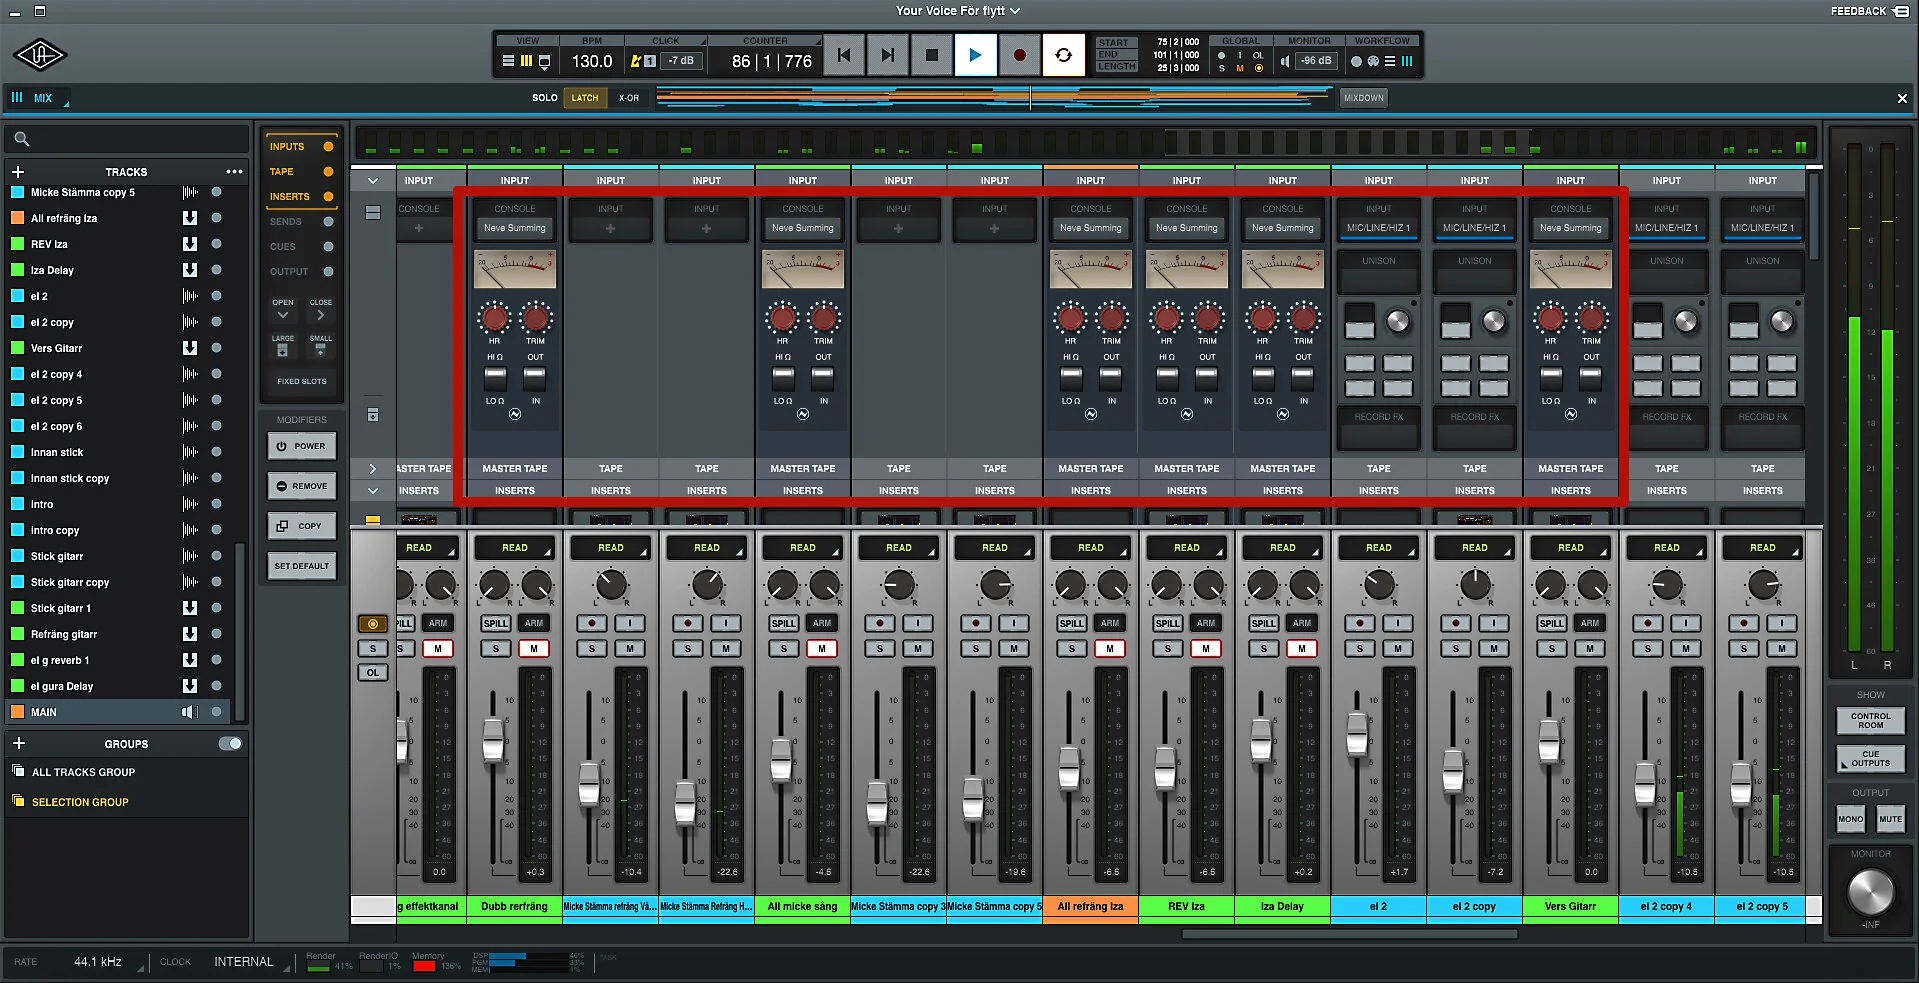Click the global mute clear M
1919x983 pixels.
point(1240,69)
